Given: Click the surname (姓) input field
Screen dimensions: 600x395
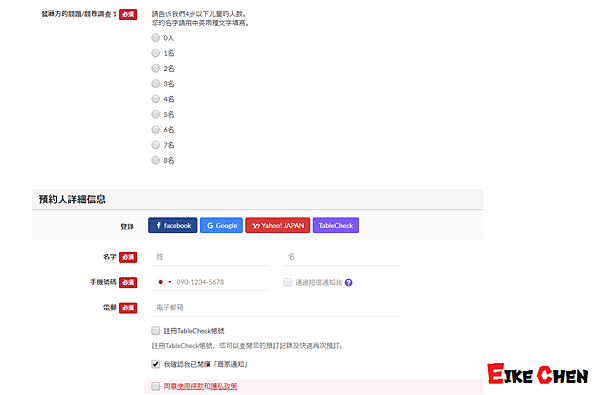Looking at the screenshot, I should tap(210, 257).
